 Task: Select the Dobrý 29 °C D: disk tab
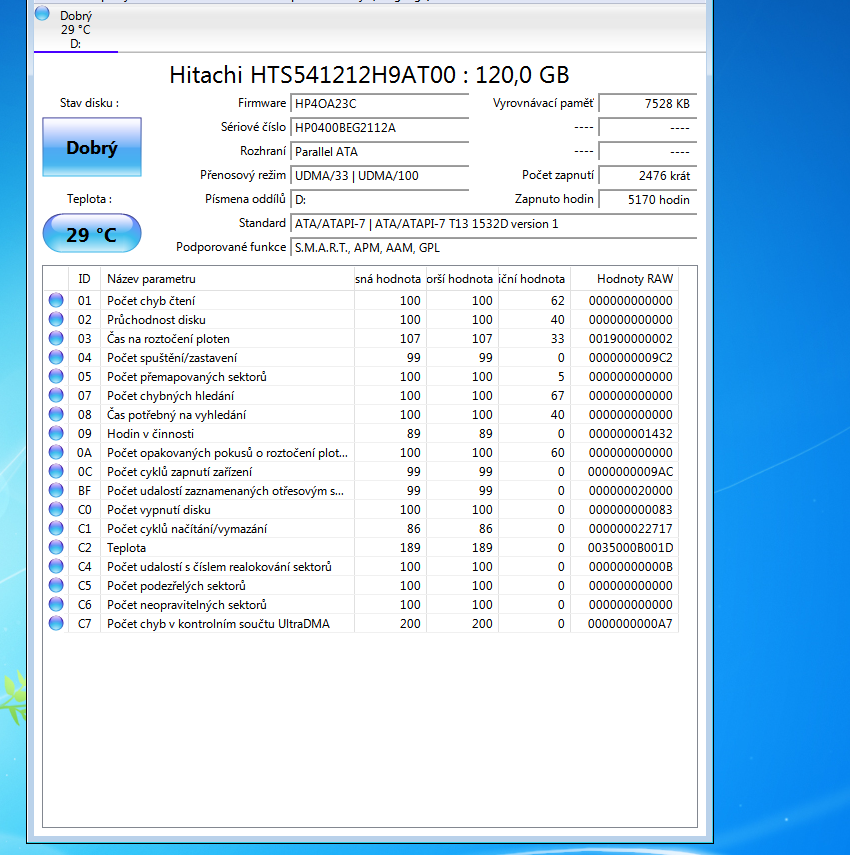[76, 29]
